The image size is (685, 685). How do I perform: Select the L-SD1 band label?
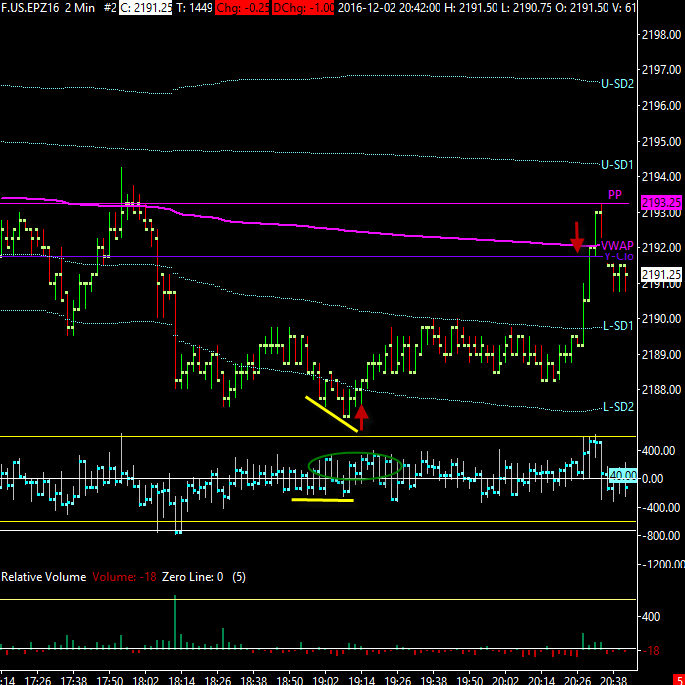[x=618, y=325]
